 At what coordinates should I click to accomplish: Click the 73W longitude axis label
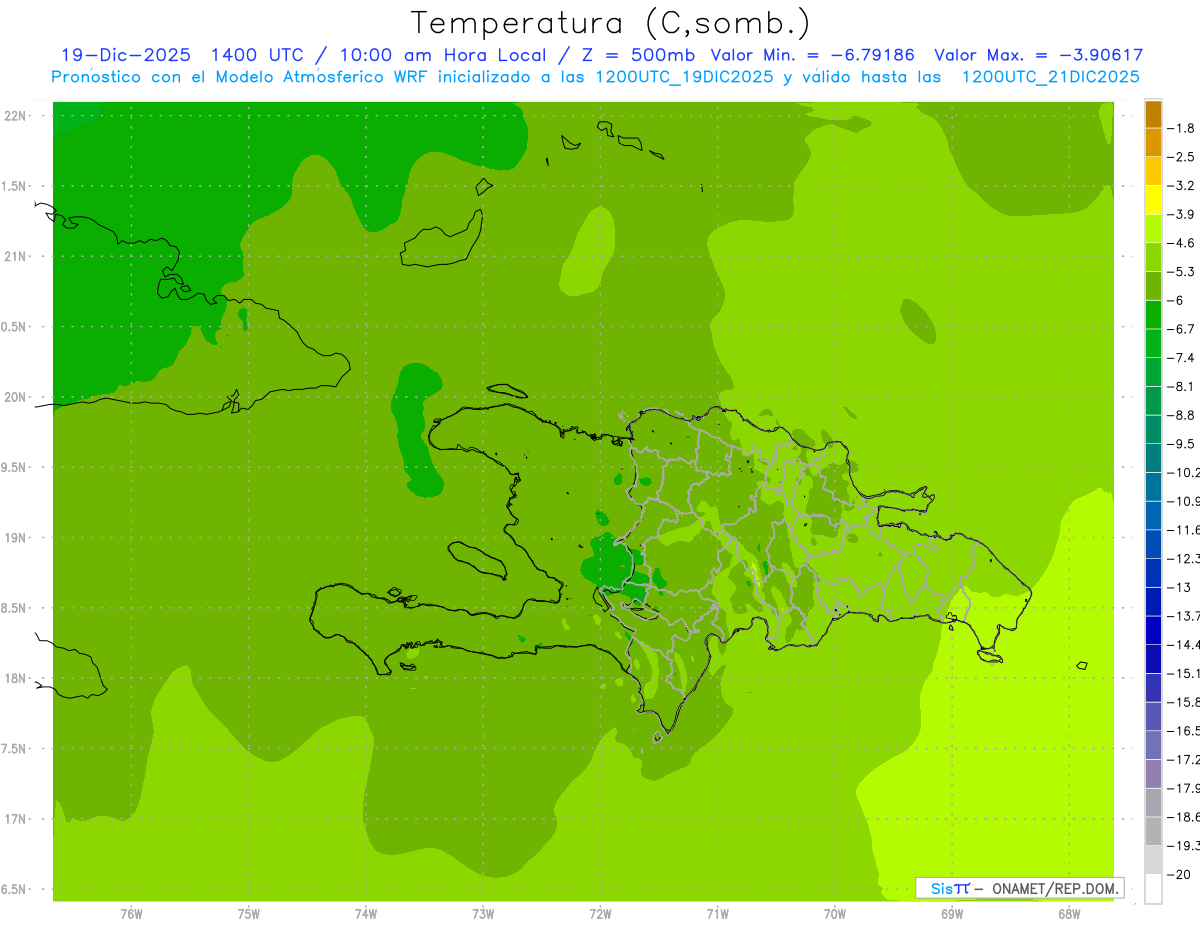pyautogui.click(x=483, y=914)
